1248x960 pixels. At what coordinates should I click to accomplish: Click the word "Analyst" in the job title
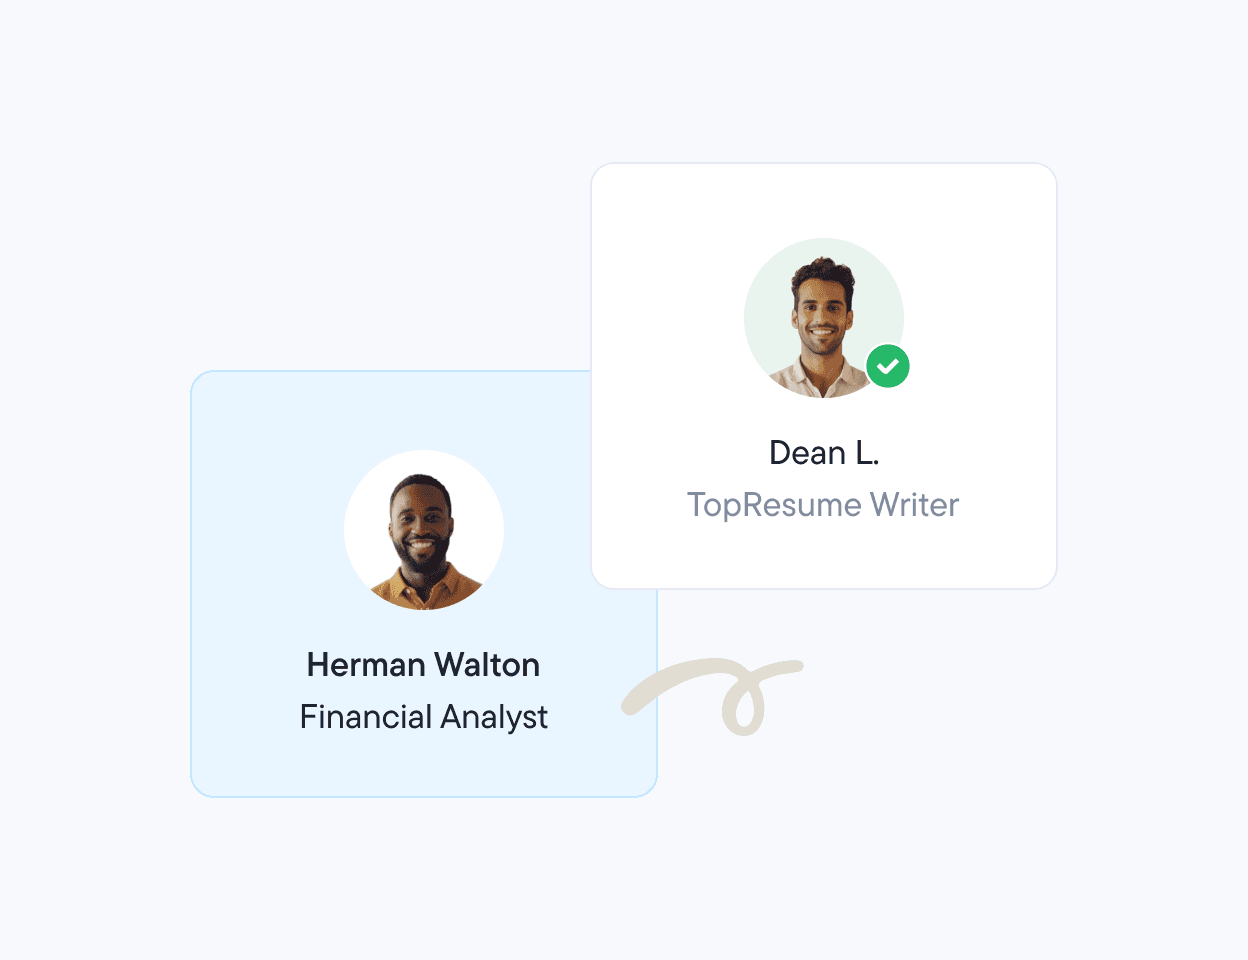(x=494, y=717)
